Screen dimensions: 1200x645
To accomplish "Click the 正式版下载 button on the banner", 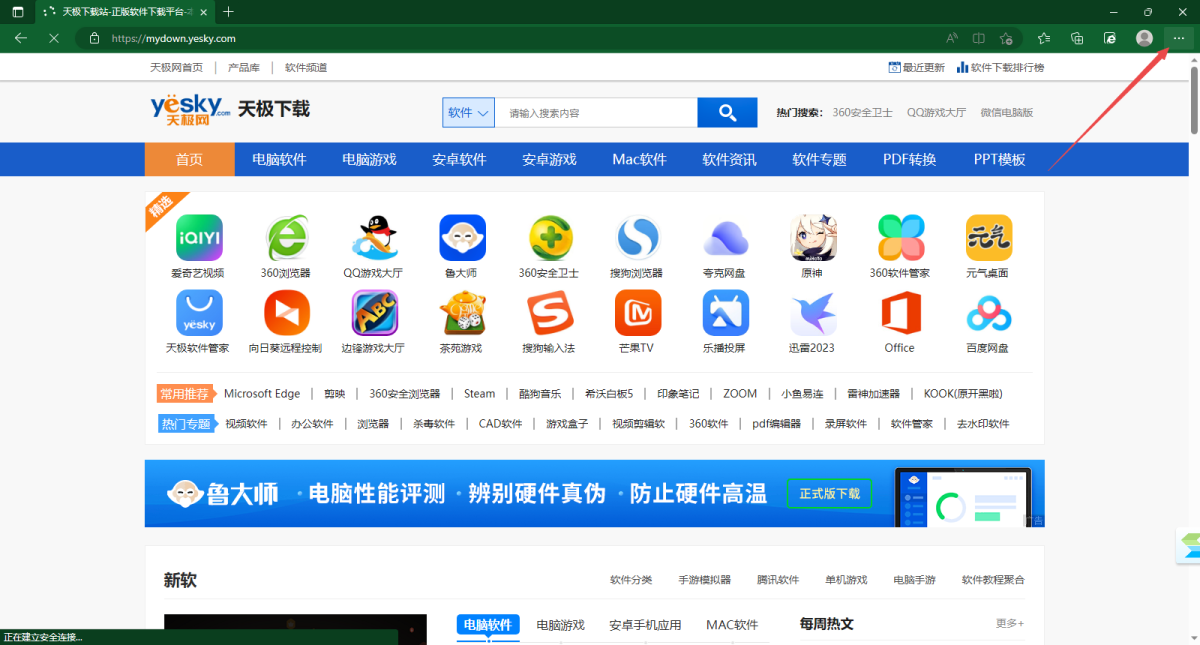I will pyautogui.click(x=829, y=493).
